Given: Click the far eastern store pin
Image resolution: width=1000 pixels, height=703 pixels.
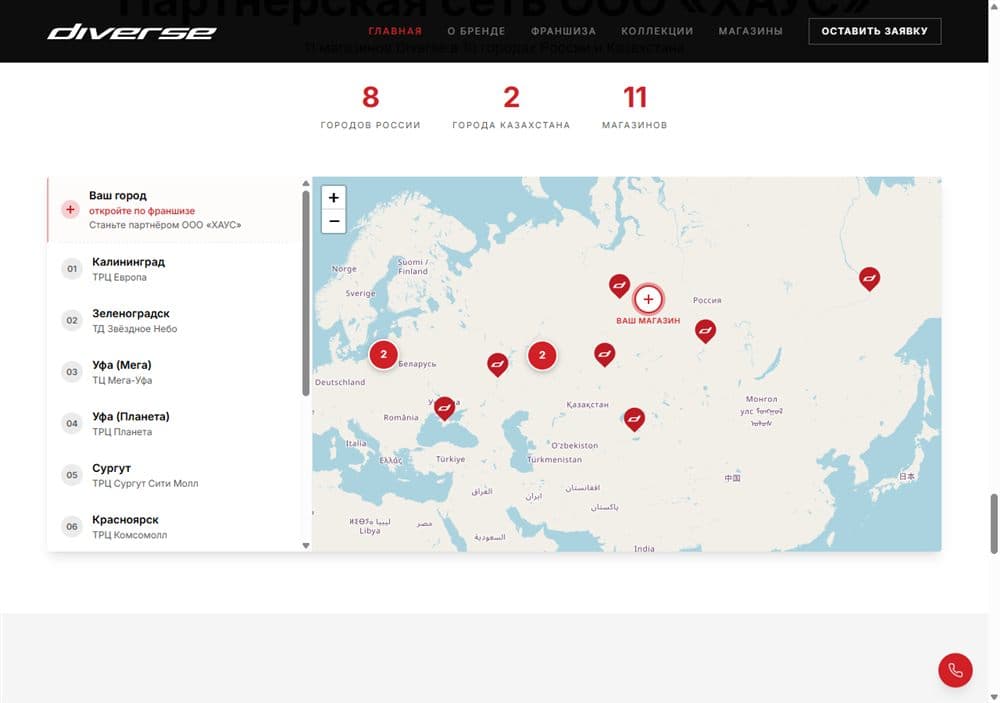Looking at the screenshot, I should (x=869, y=278).
